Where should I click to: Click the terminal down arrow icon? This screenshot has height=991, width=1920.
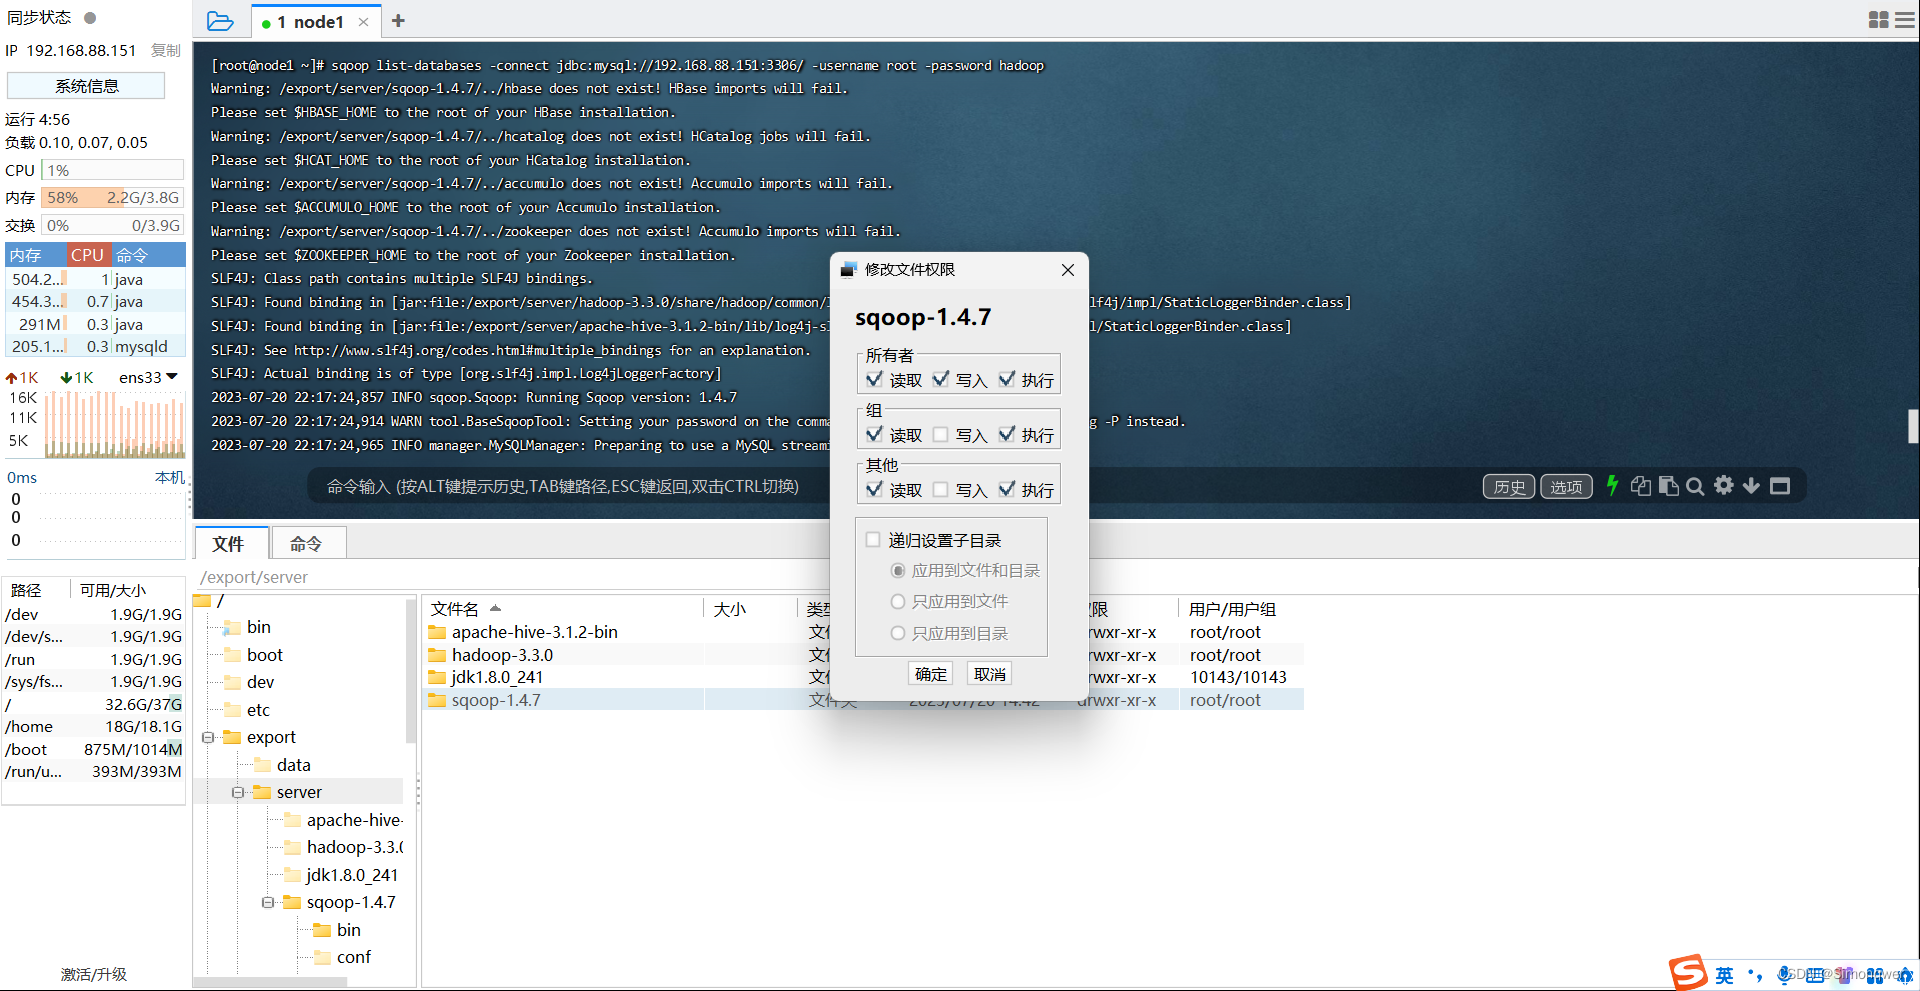click(x=1751, y=486)
